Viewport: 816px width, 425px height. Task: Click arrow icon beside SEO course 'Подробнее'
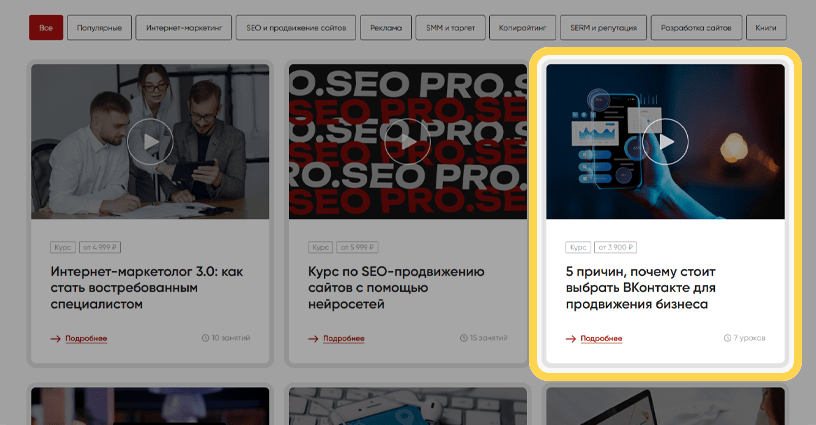pyautogui.click(x=313, y=339)
